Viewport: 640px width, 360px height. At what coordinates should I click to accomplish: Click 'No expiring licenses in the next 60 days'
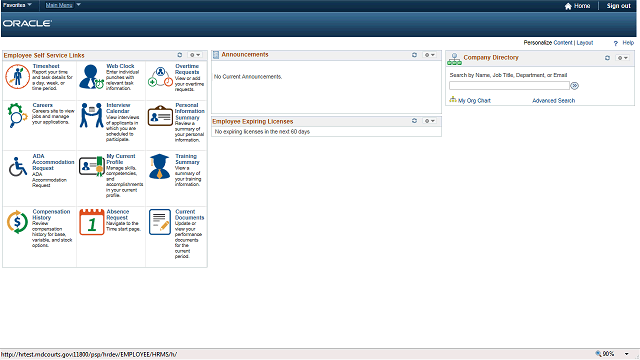pos(262,132)
